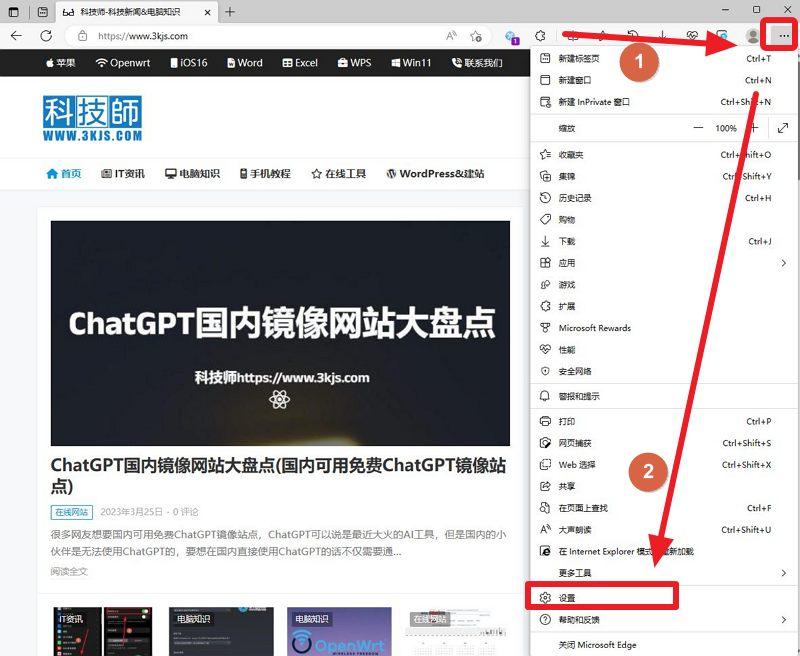Add this page to favorites star icon
The height and width of the screenshot is (656, 800).
pyautogui.click(x=476, y=36)
